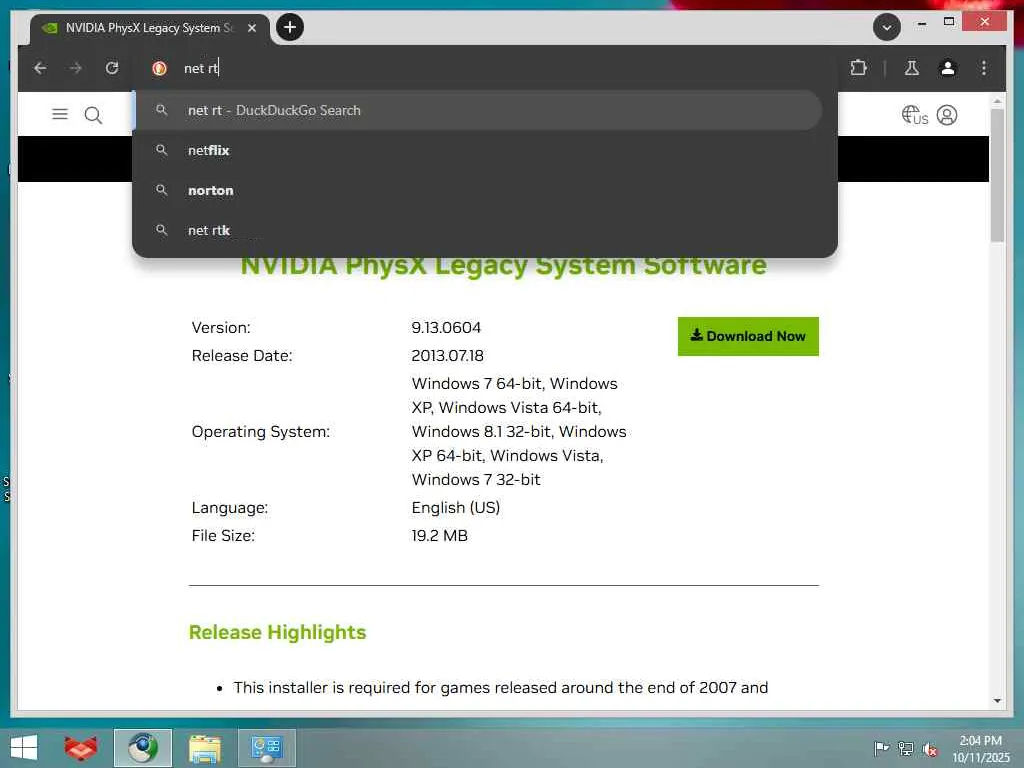Open the extensions puzzle icon

coord(858,68)
